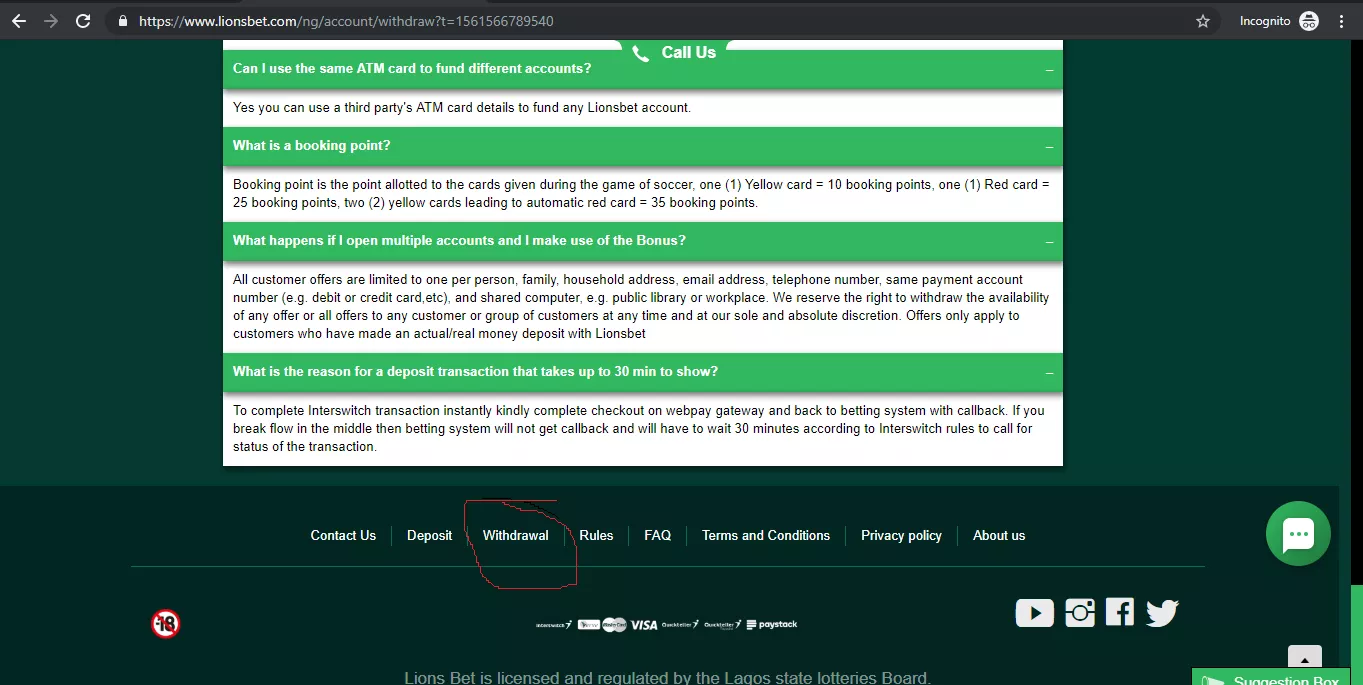This screenshot has height=685, width=1363.
Task: Open the circled Withdrawal link
Action: point(515,535)
